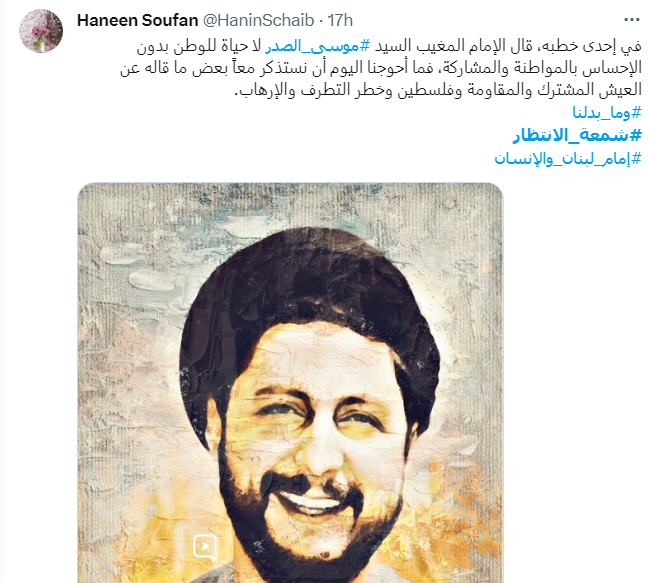Click the phrase خطر التطرف والإرهاب

click(x=312, y=90)
